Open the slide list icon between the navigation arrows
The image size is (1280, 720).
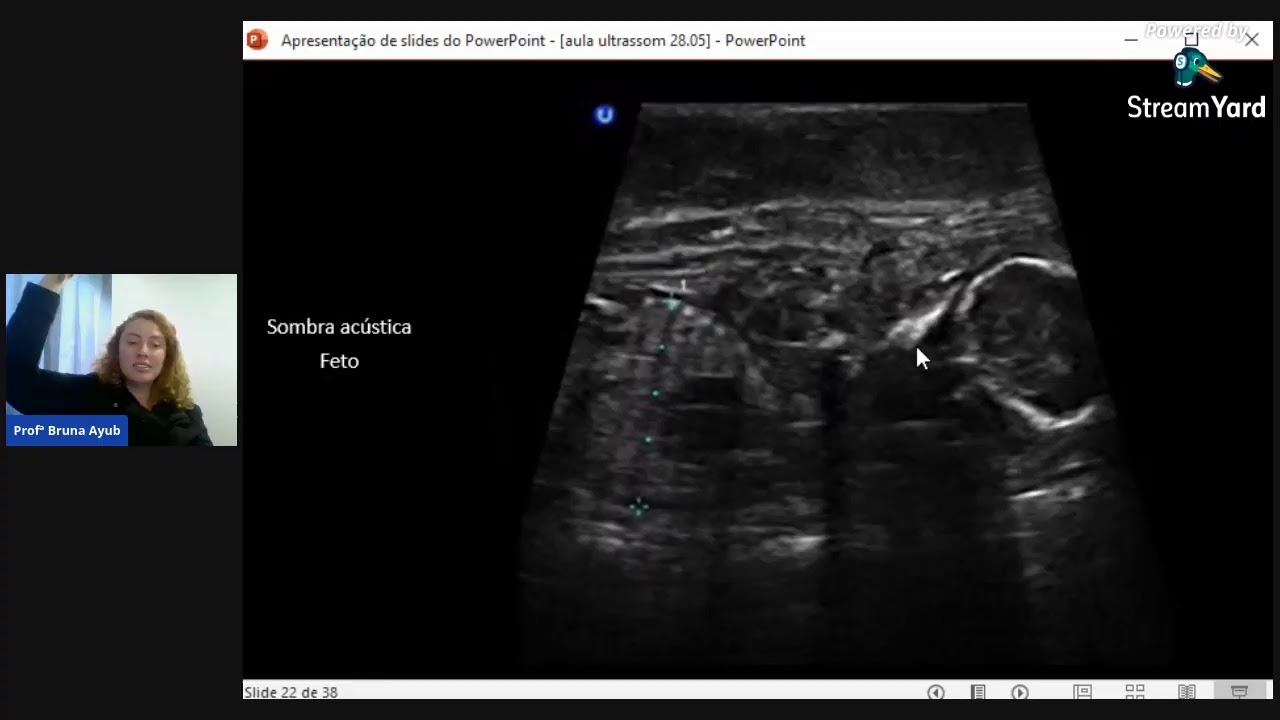click(x=978, y=692)
